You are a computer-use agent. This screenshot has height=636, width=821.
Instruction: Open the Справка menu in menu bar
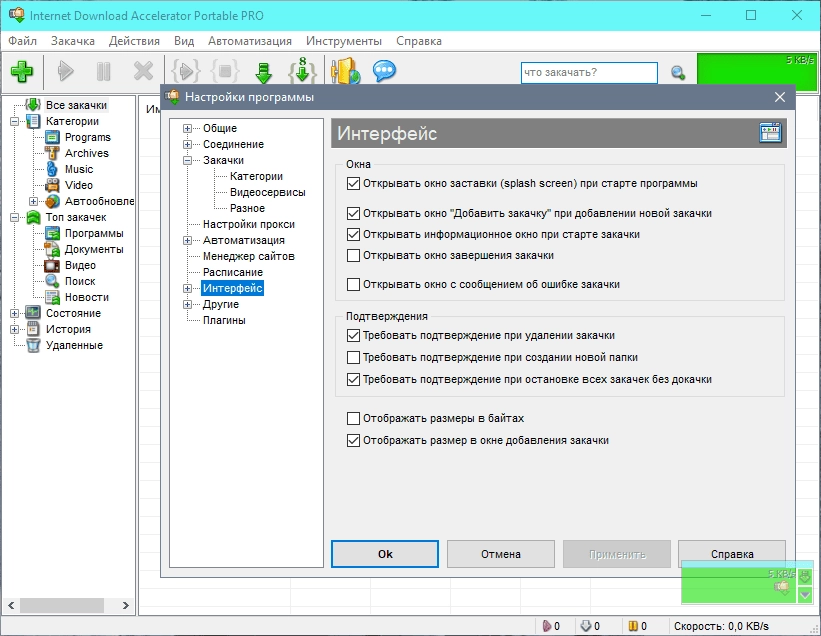pos(419,41)
